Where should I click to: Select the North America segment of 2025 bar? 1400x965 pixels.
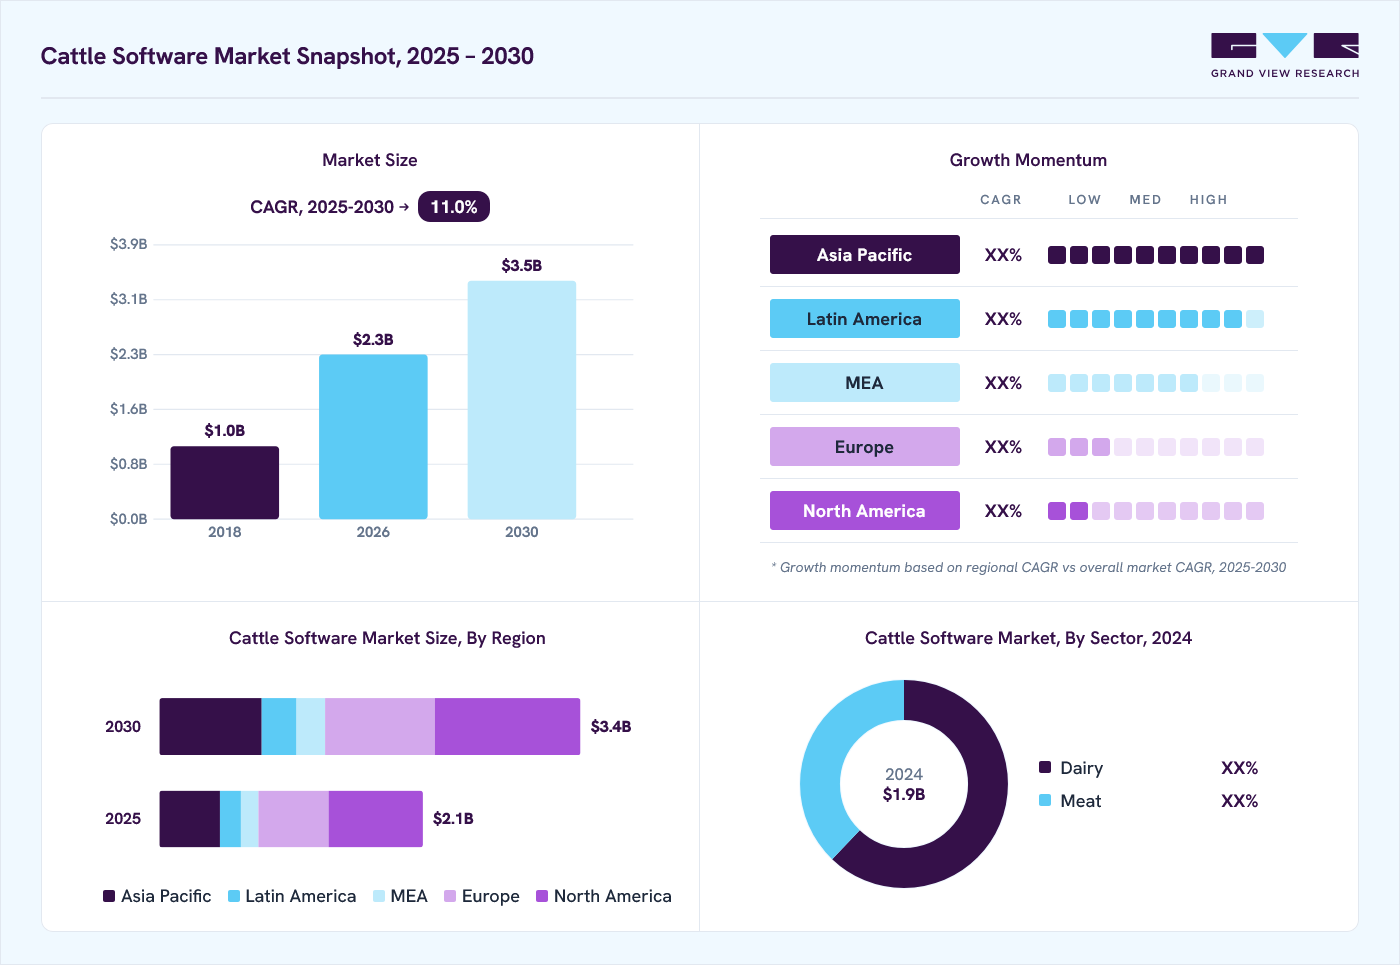376,819
